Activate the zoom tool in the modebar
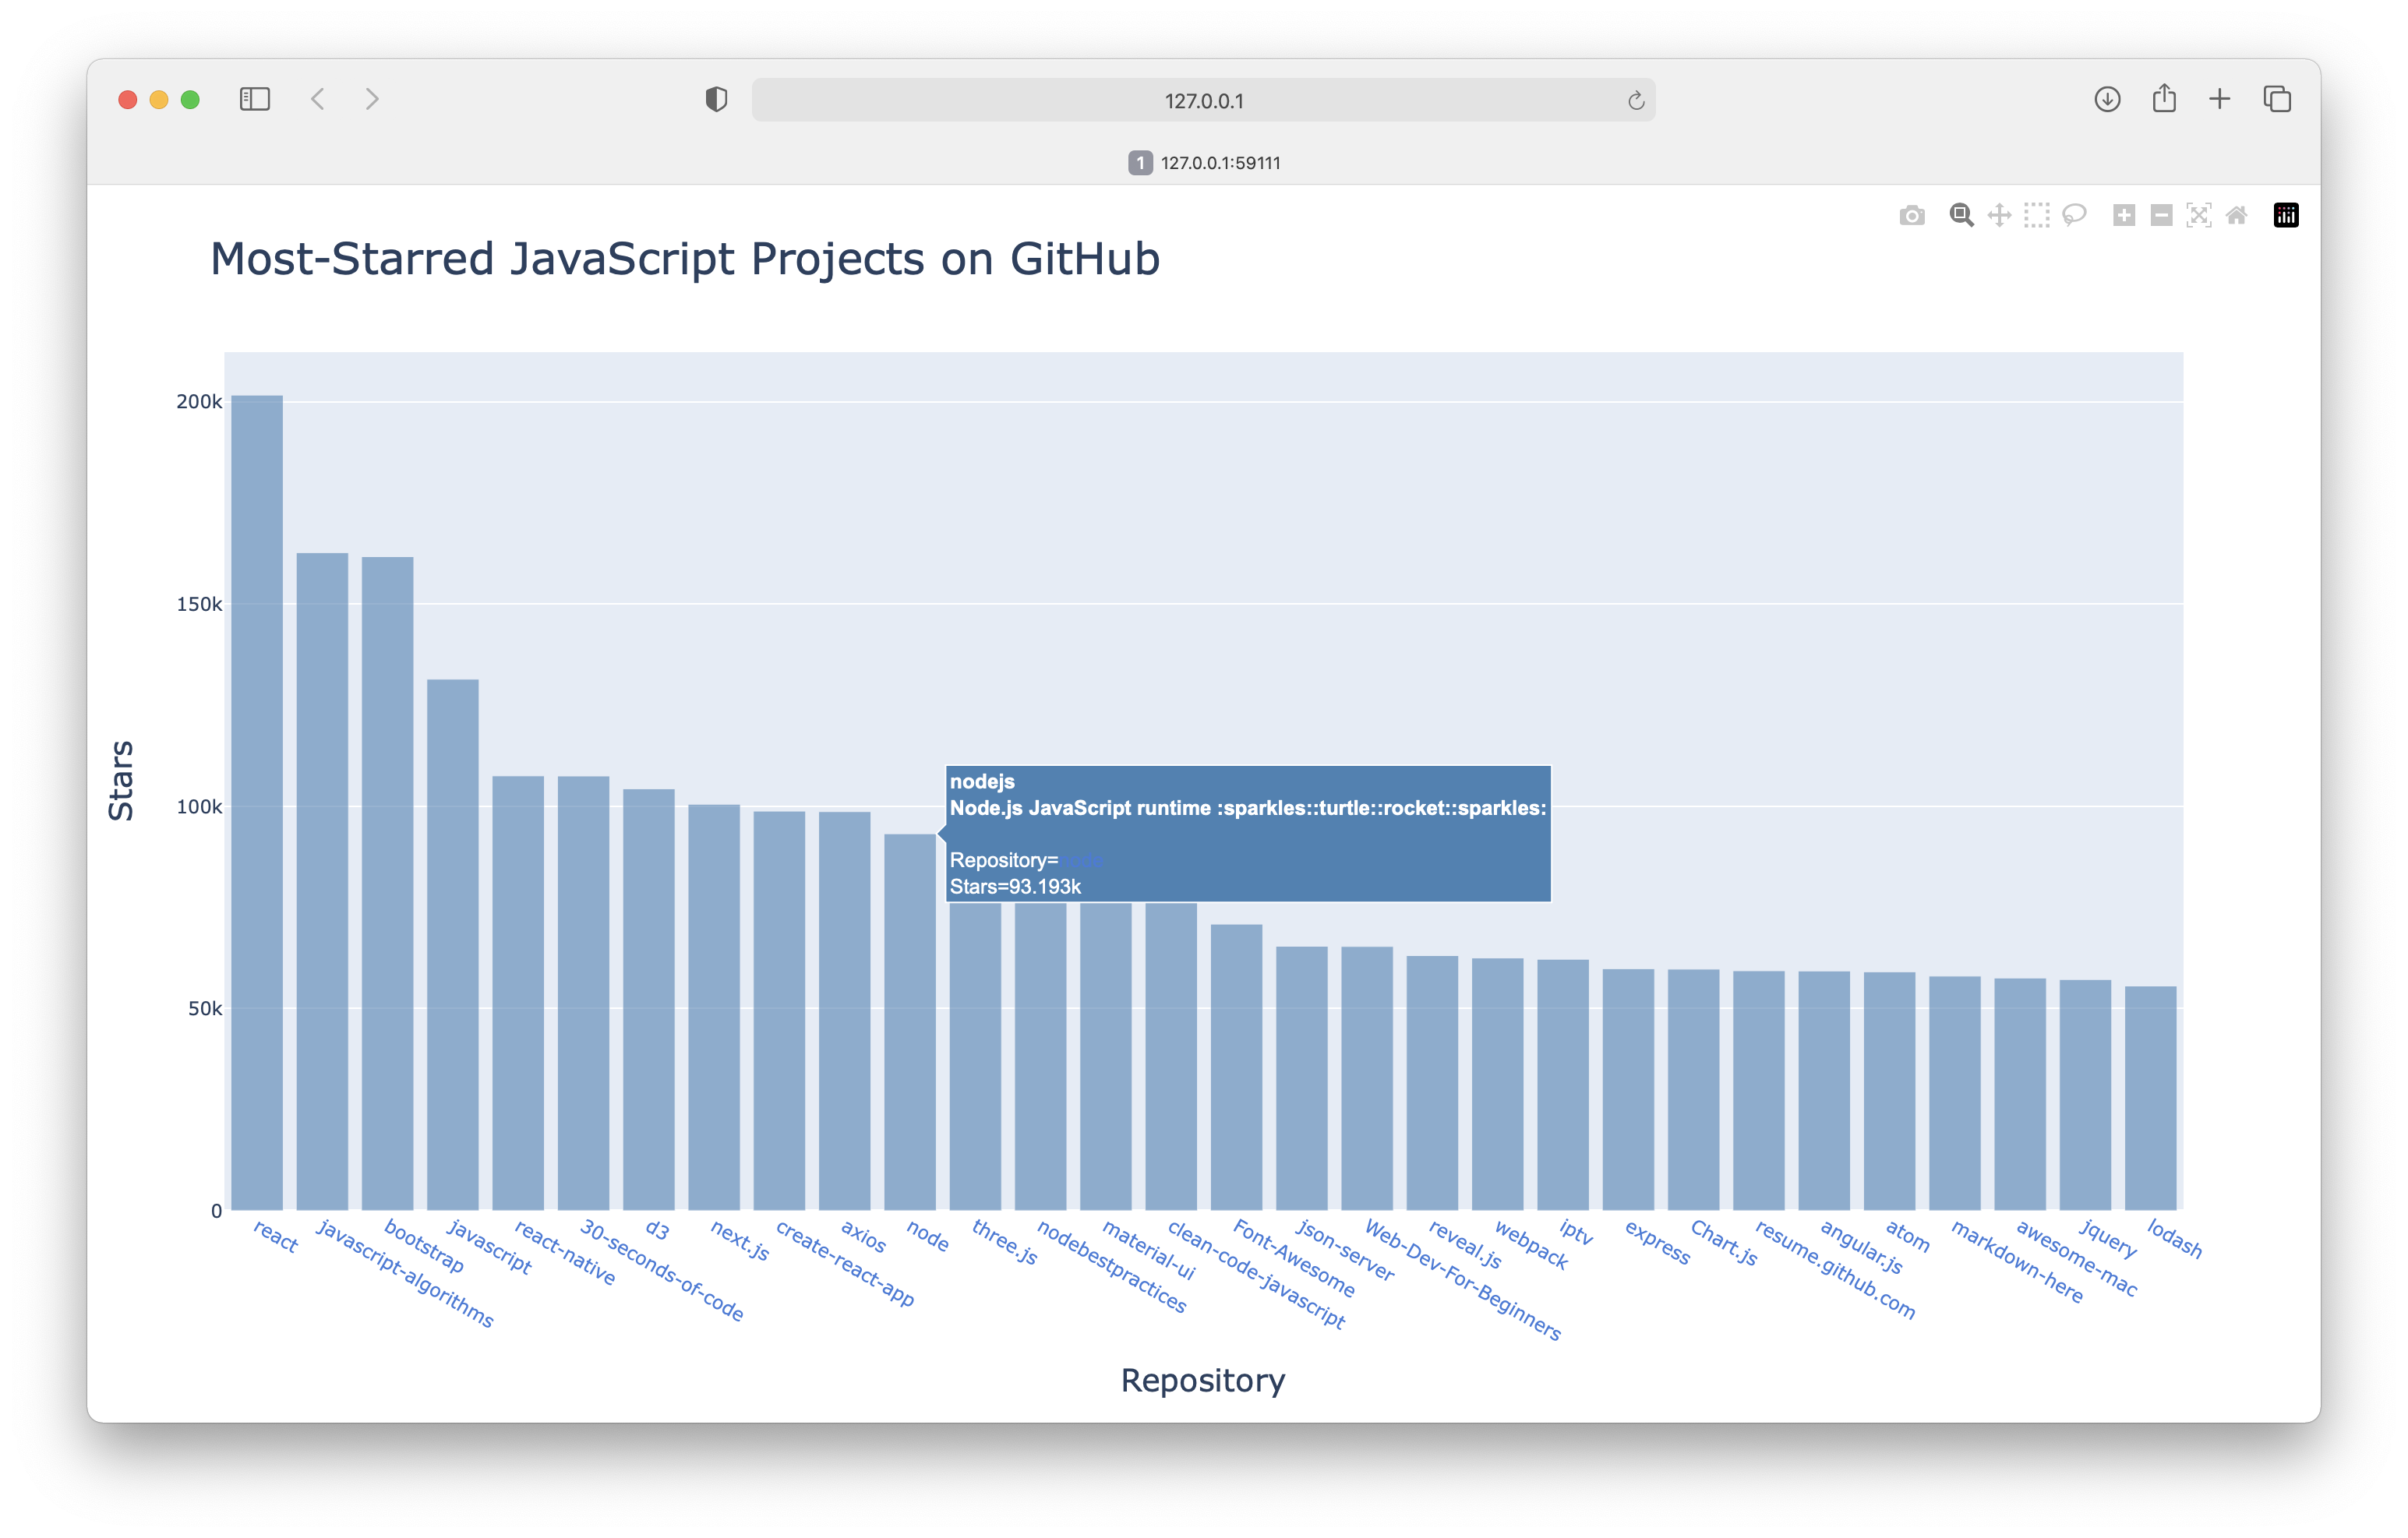The width and height of the screenshot is (2408, 1538). tap(1961, 215)
